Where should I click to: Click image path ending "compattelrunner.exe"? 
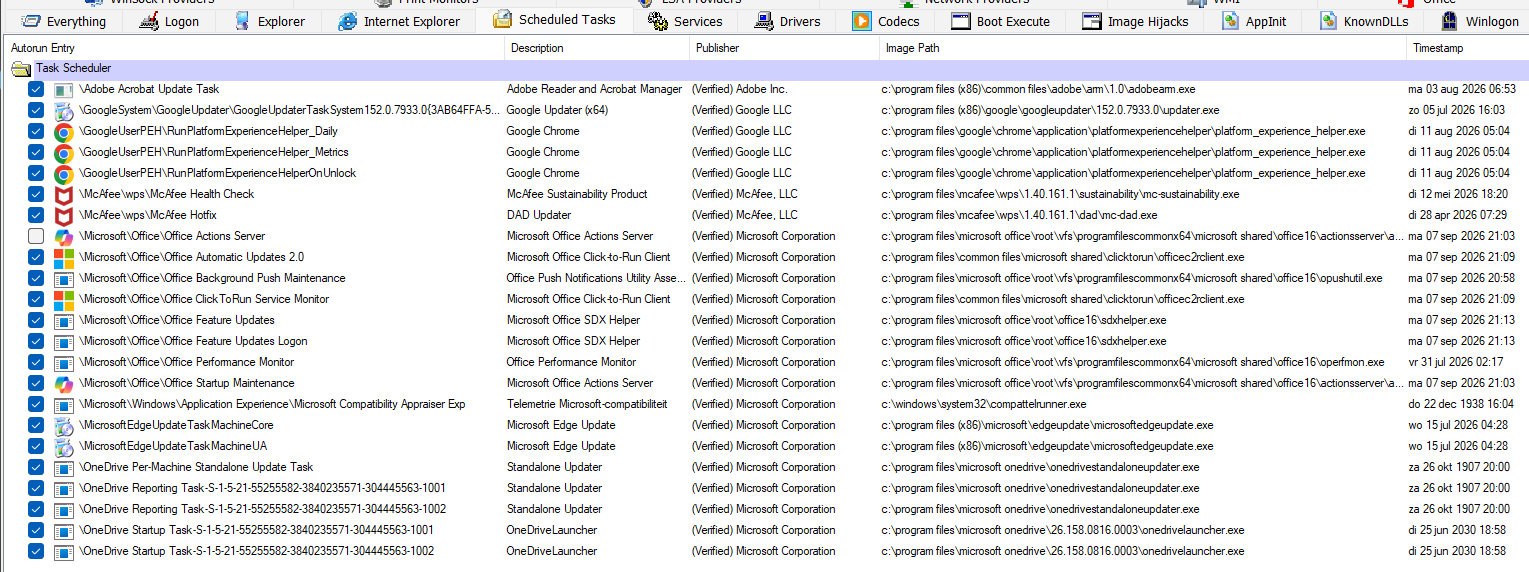(984, 405)
